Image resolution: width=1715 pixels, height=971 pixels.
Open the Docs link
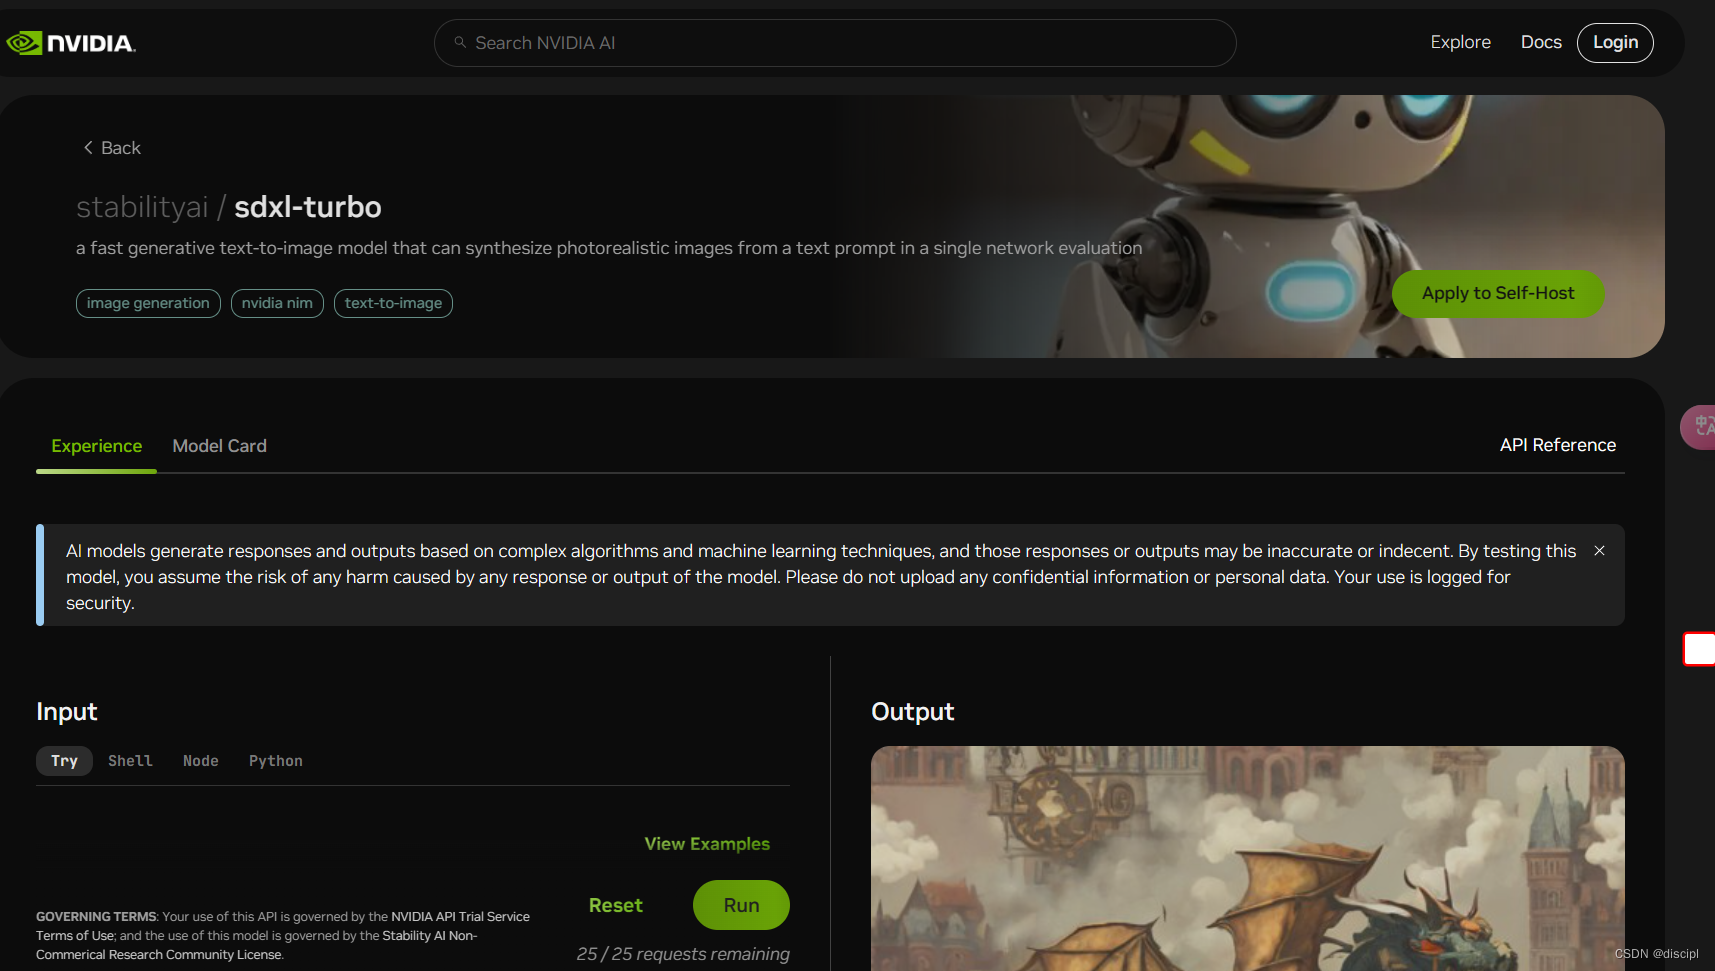1541,42
